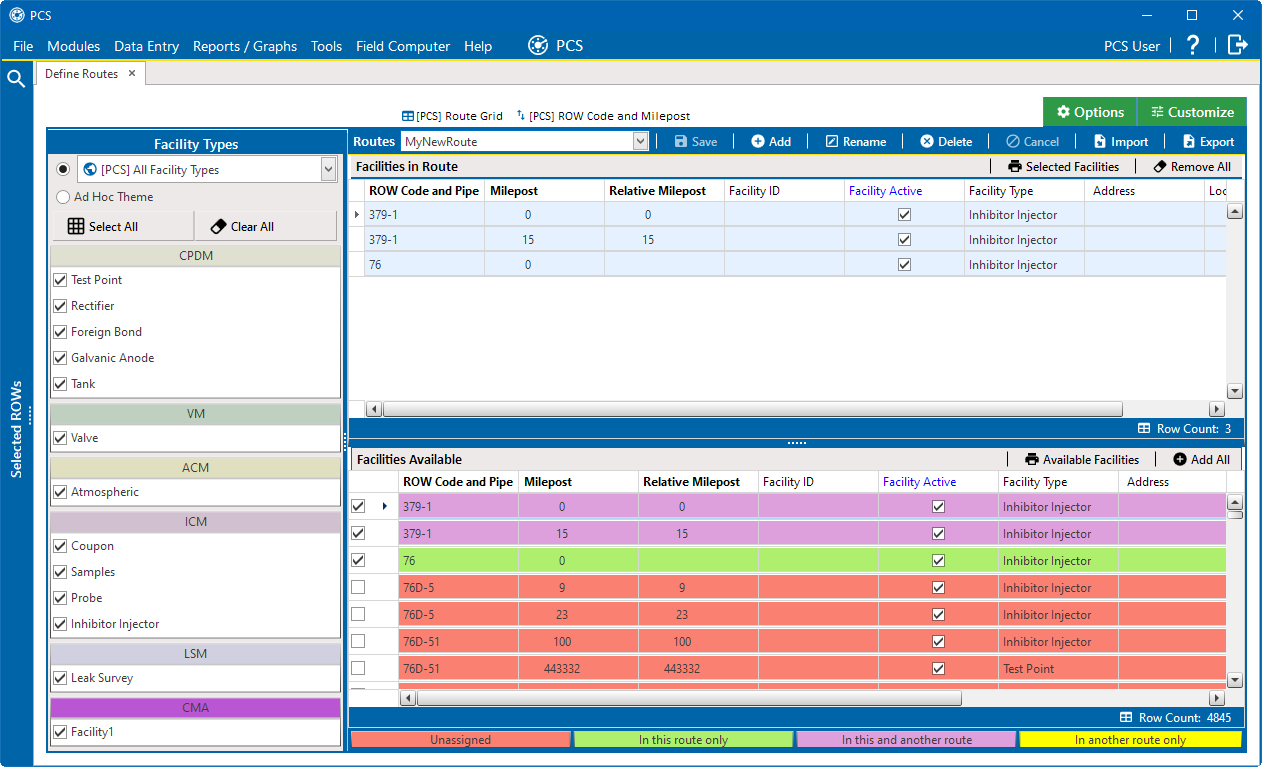Image resolution: width=1262 pixels, height=767 pixels.
Task: Click Select All grid button
Action: [x=123, y=226]
